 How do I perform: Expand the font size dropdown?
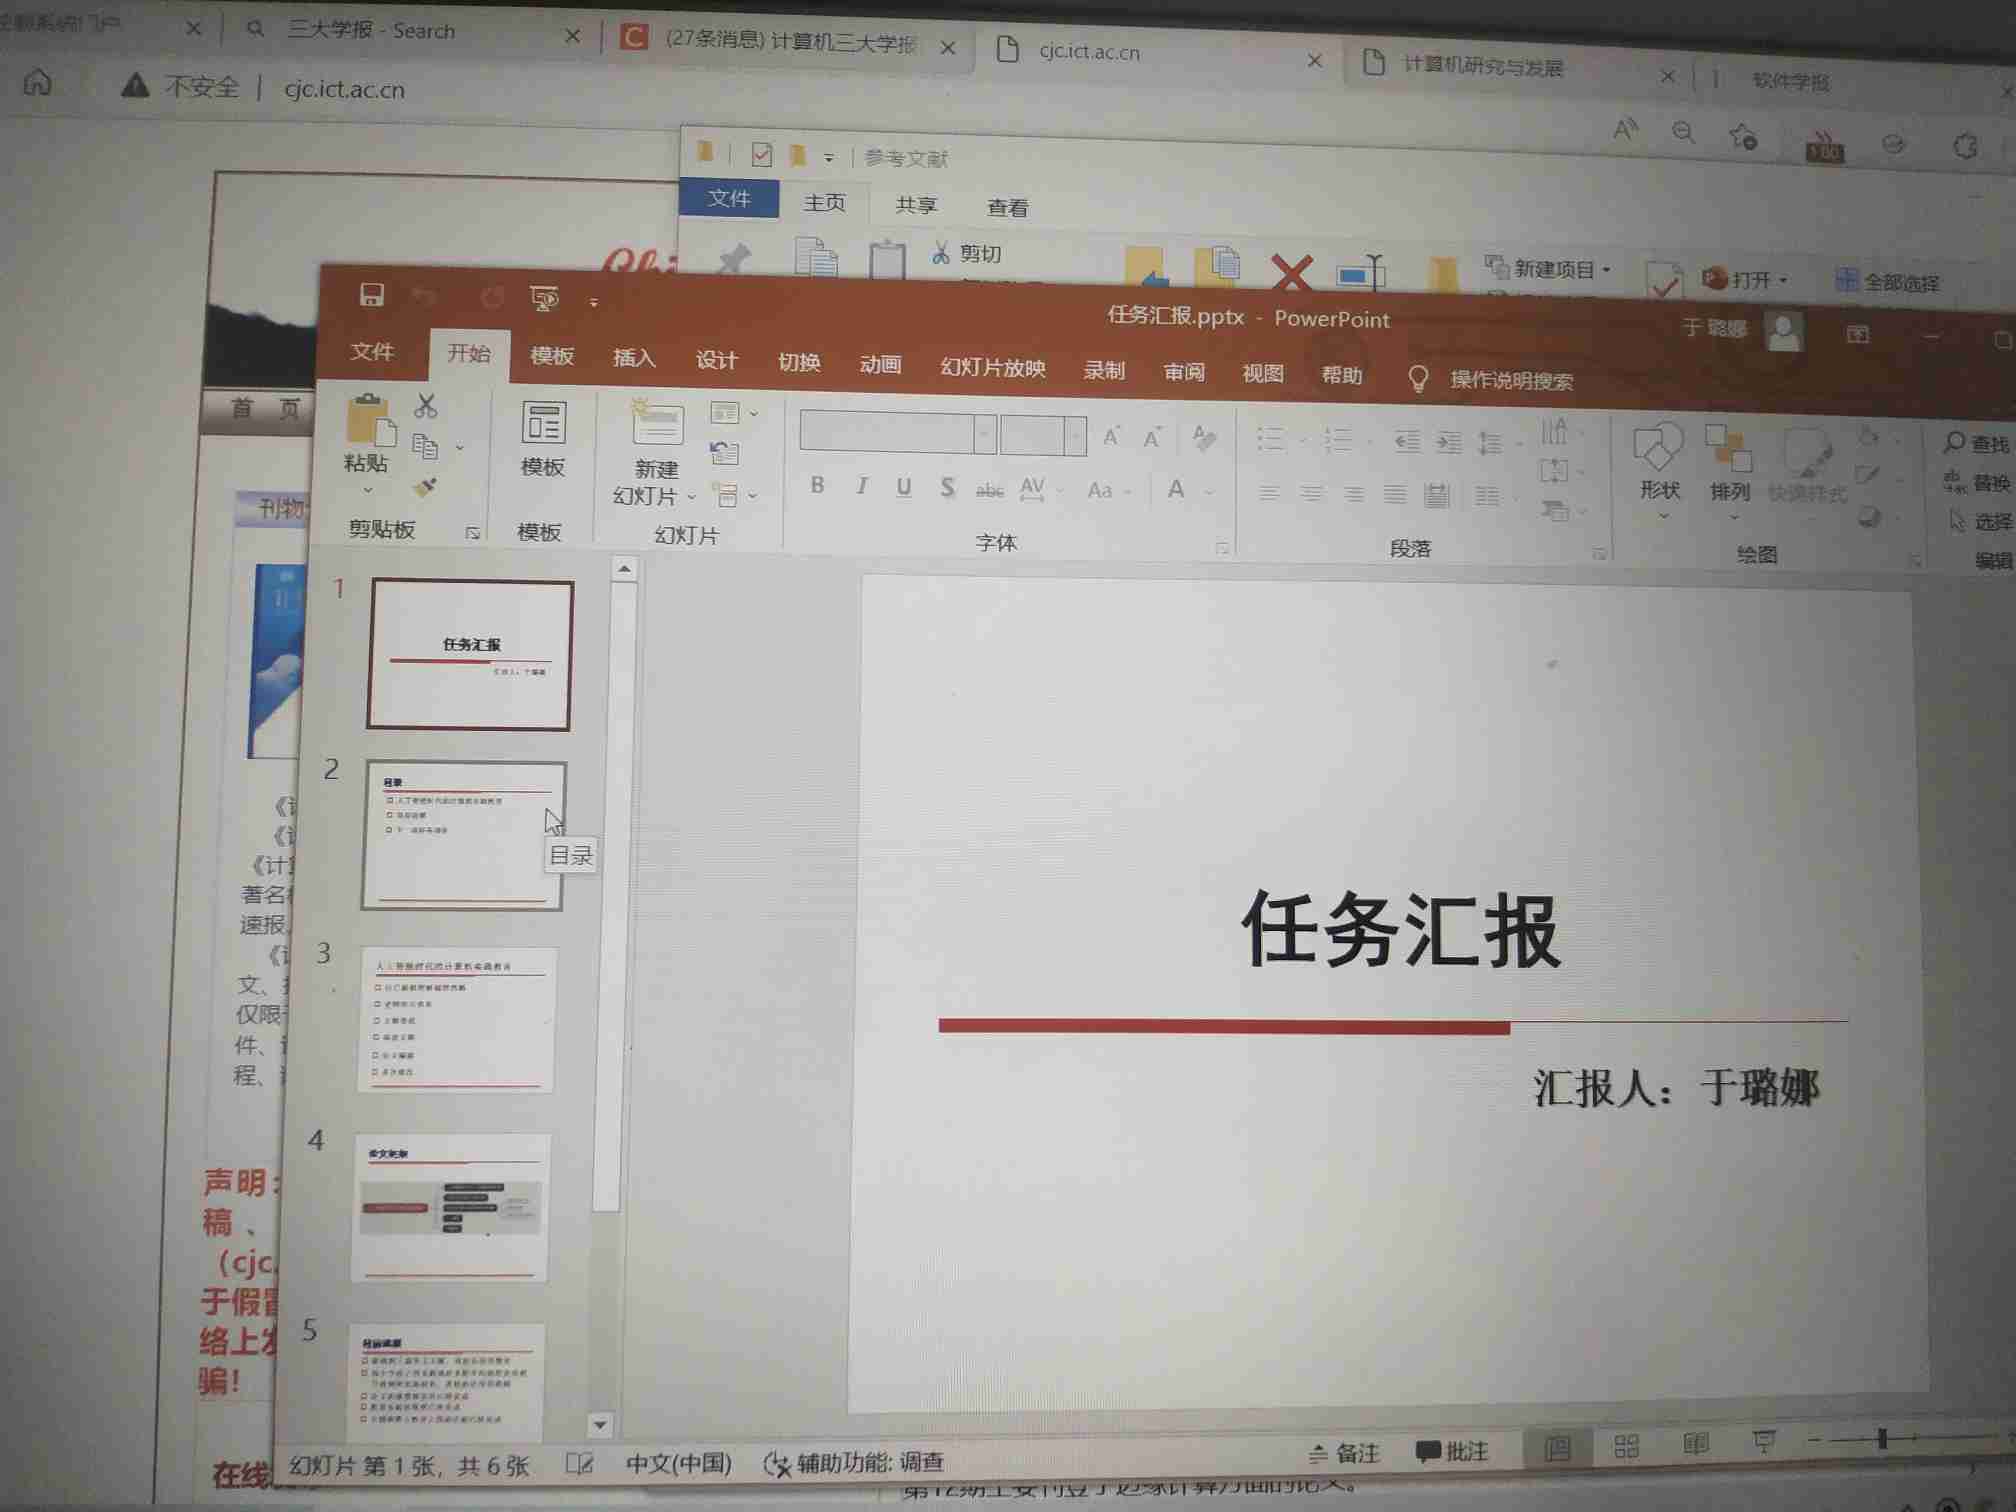(x=1075, y=436)
